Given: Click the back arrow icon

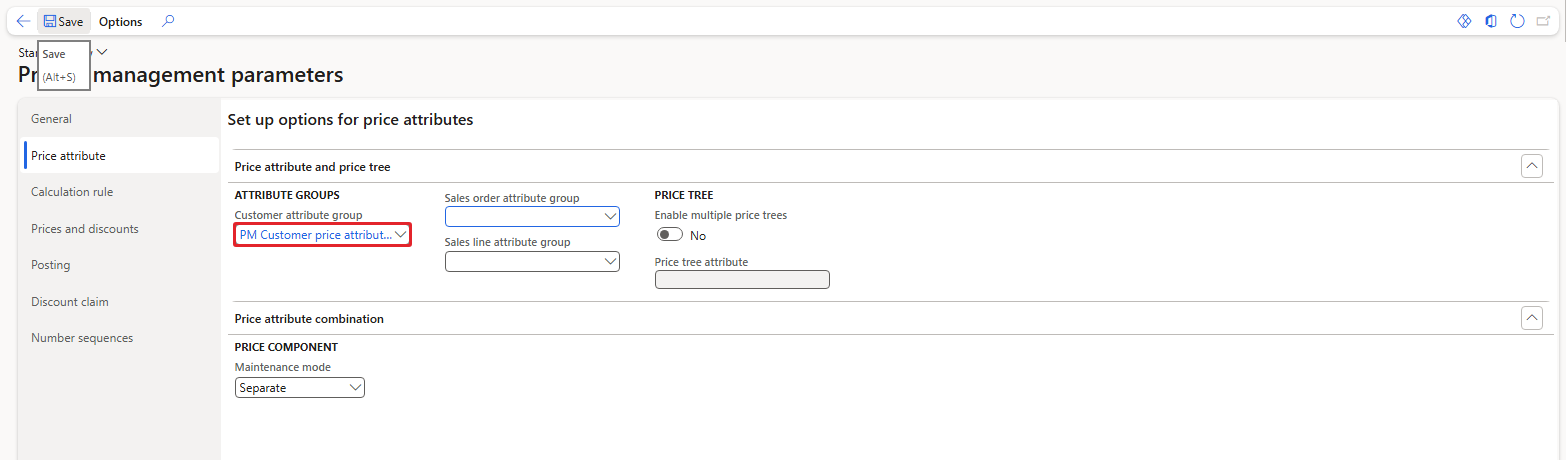Looking at the screenshot, I should [23, 21].
